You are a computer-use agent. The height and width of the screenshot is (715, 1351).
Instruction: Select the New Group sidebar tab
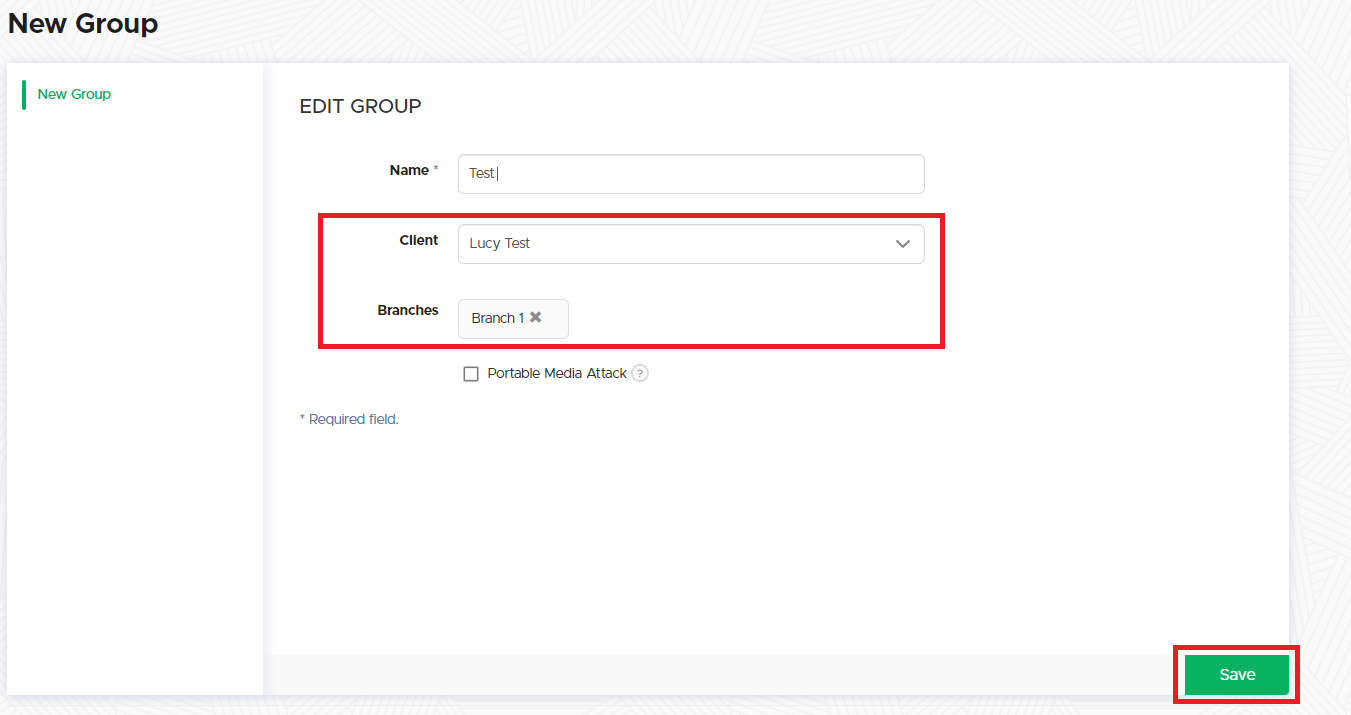point(74,94)
